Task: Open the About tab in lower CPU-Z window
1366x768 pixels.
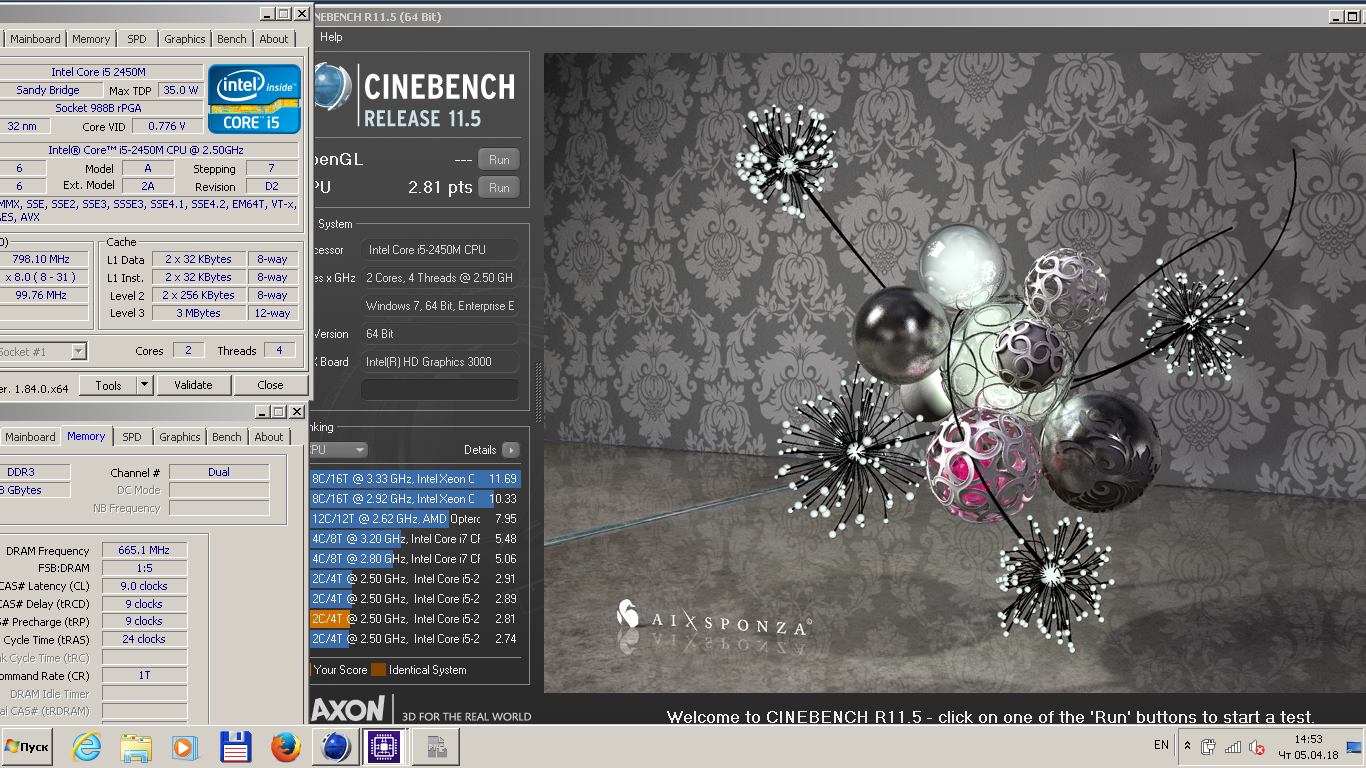Action: click(269, 437)
